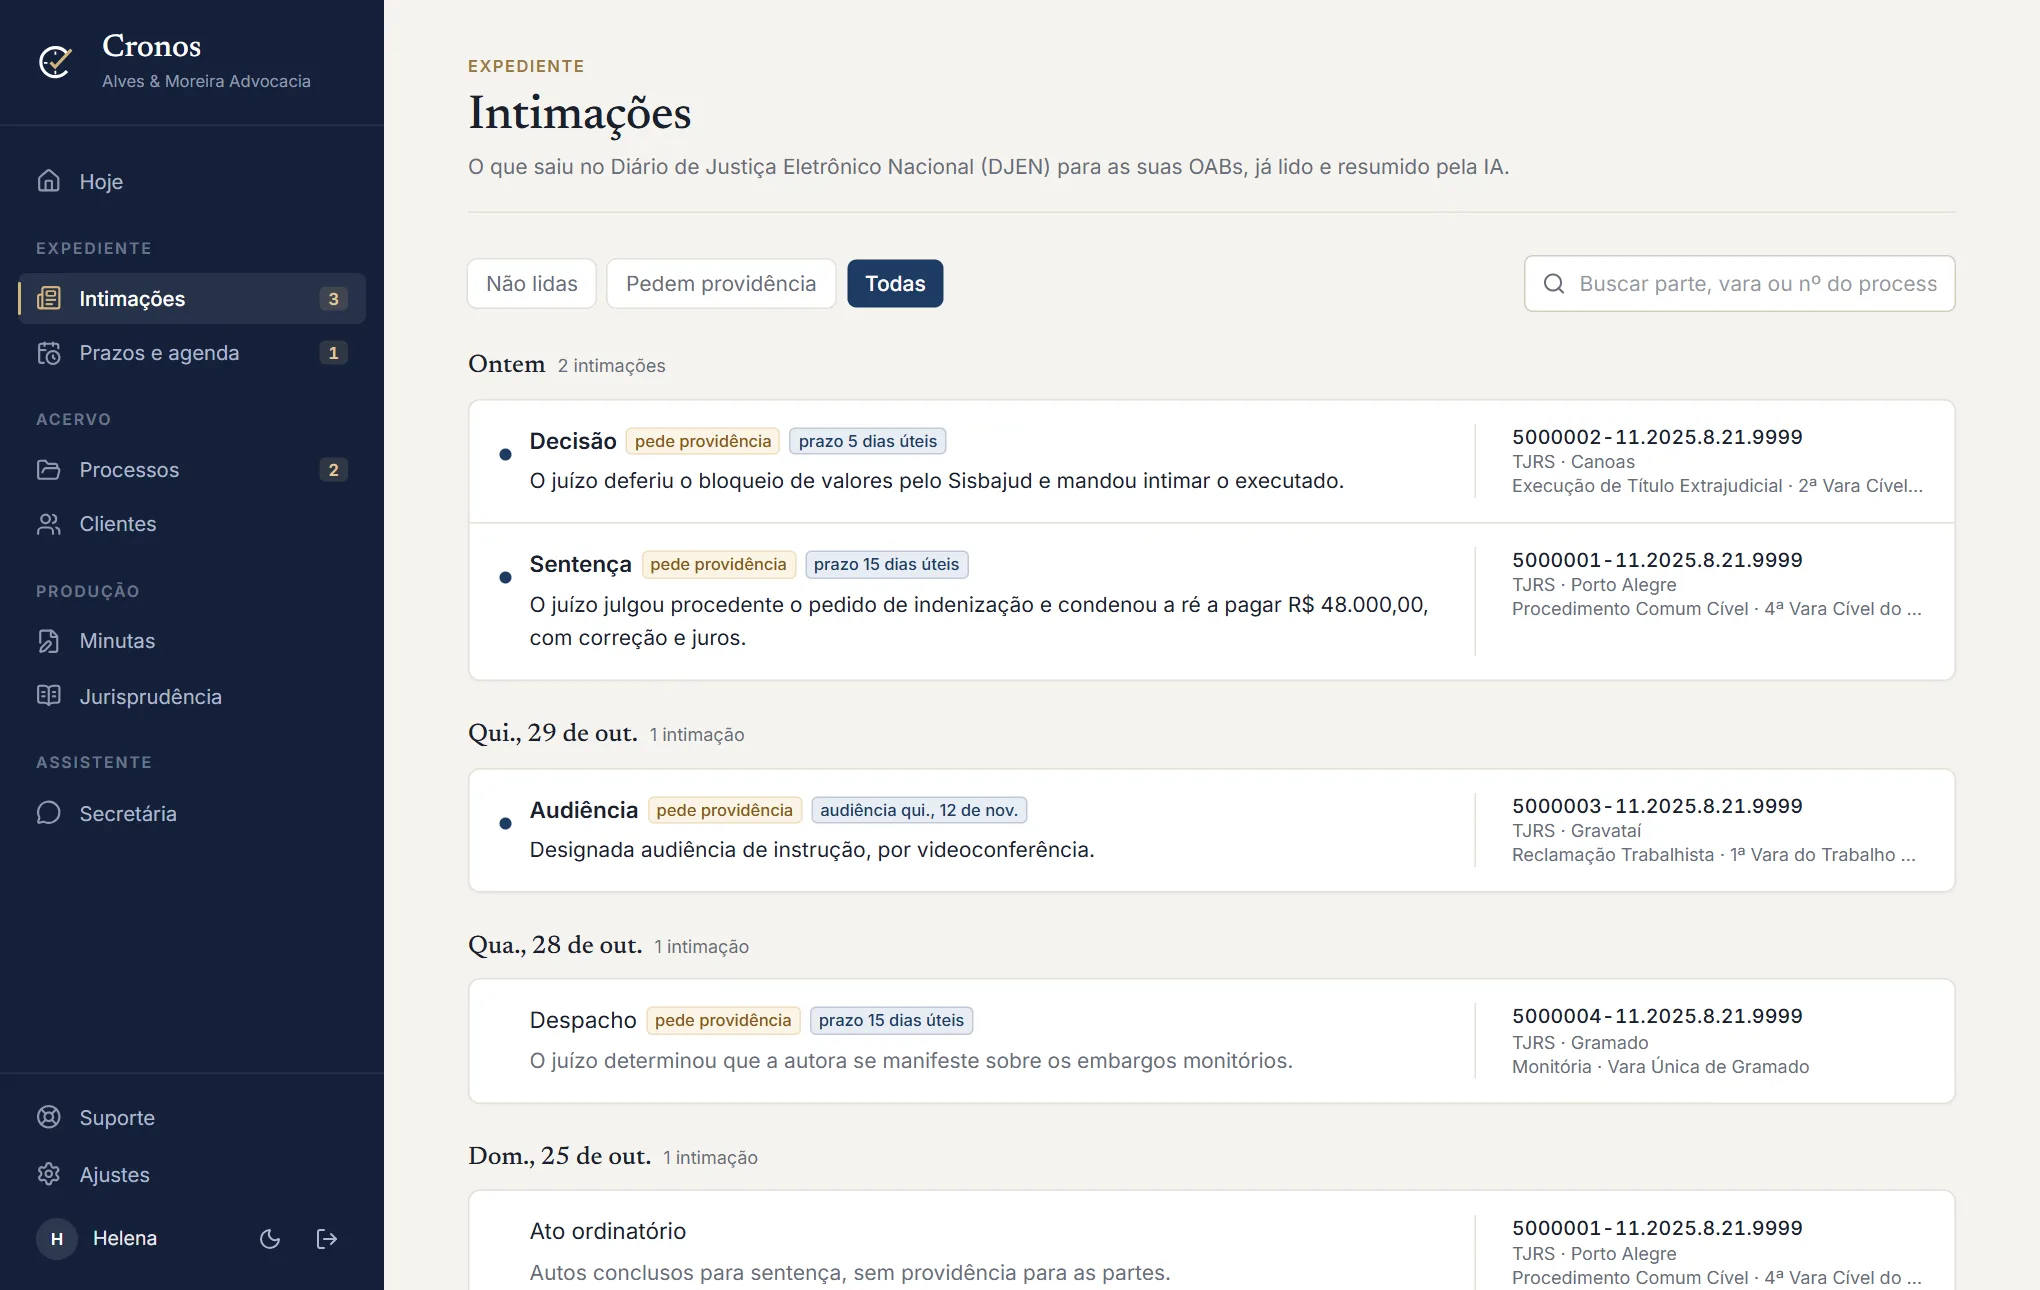Click the Secretária chat bubble icon
This screenshot has width=2040, height=1290.
pos(49,813)
